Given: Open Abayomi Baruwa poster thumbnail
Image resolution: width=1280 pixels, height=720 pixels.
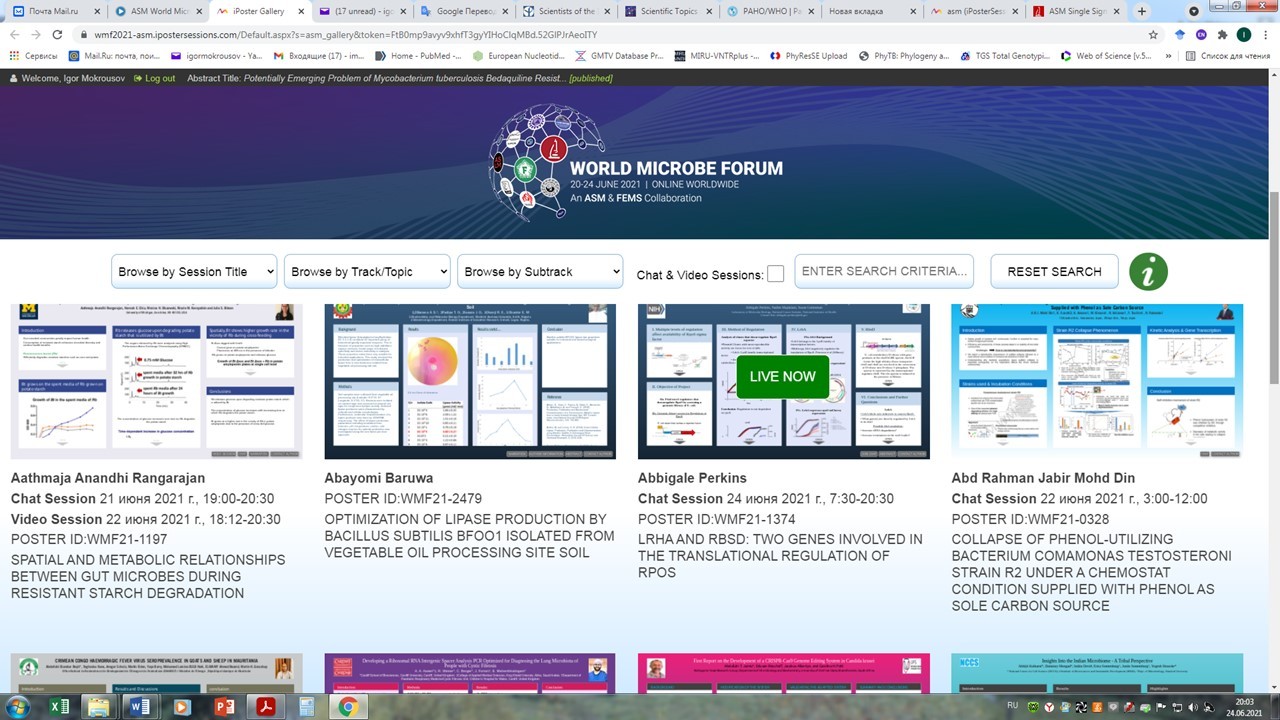Looking at the screenshot, I should click(x=470, y=381).
